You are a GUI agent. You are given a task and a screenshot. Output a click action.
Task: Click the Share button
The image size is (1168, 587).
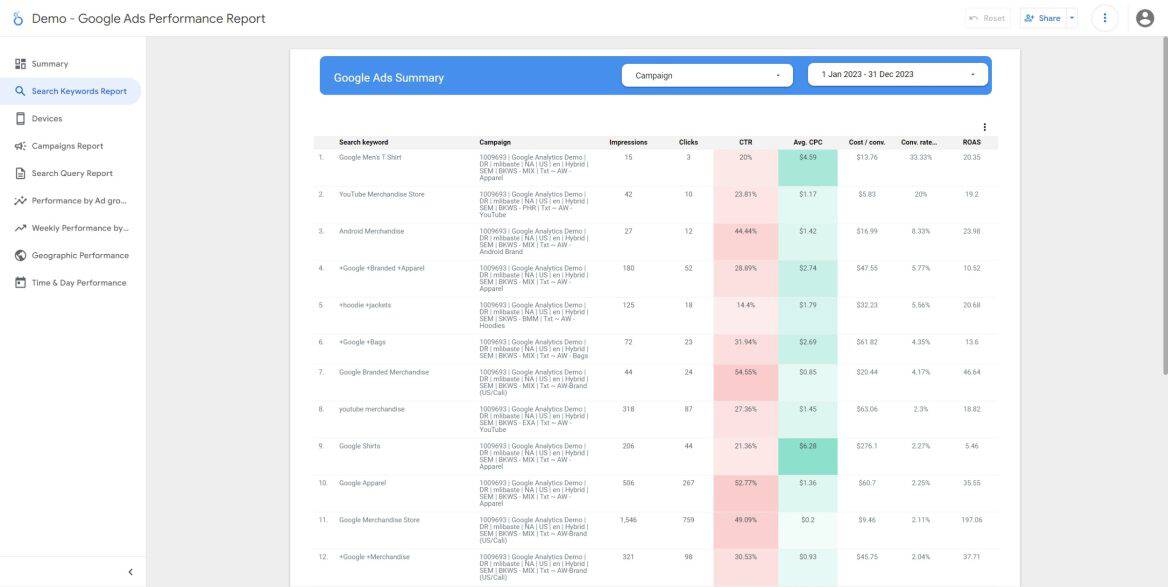[1045, 17]
